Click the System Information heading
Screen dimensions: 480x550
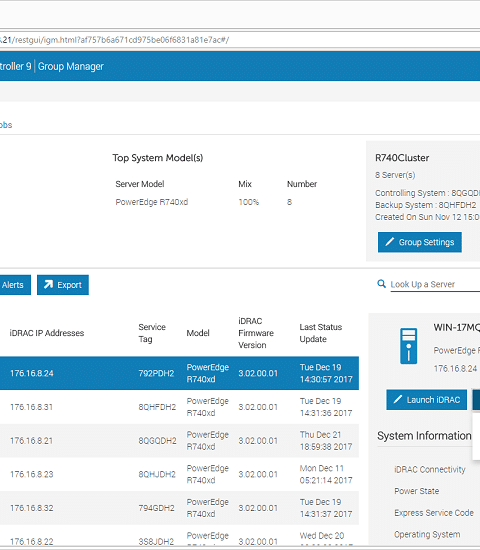(424, 436)
